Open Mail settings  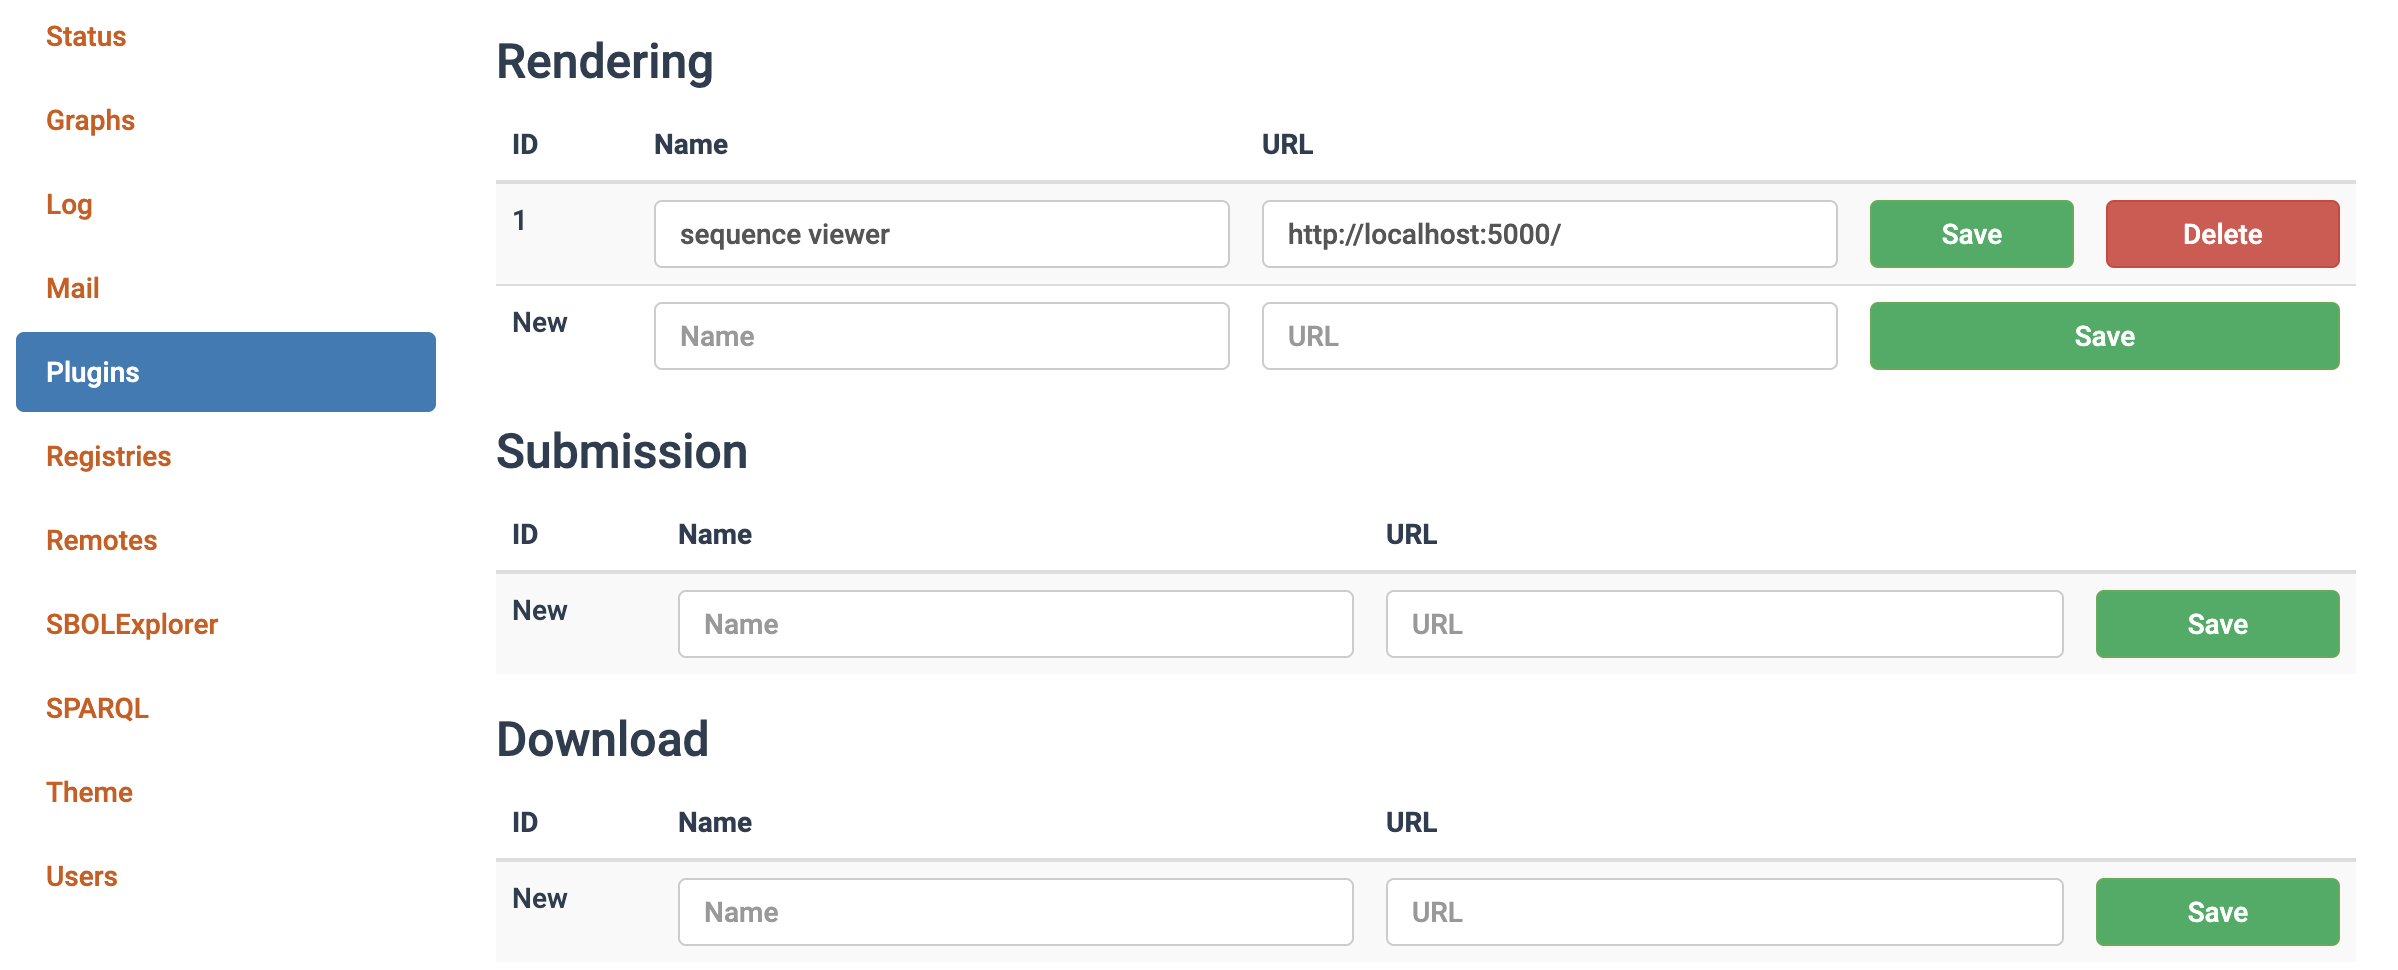(73, 288)
